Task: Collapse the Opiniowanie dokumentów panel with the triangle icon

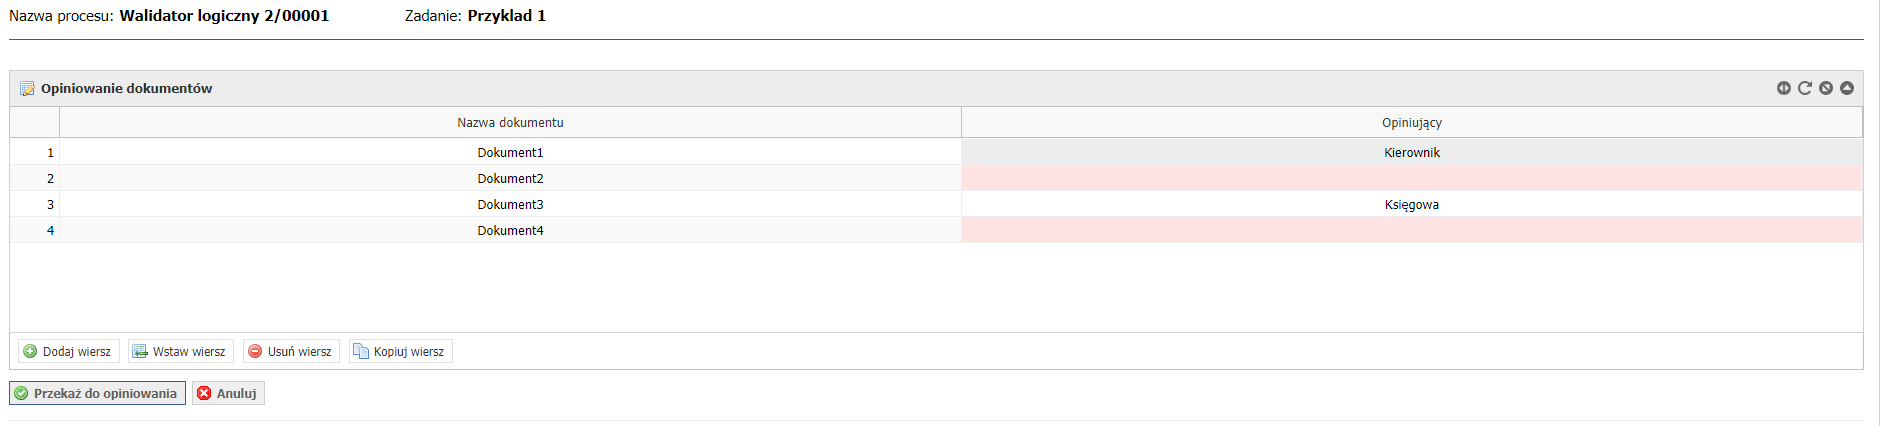Action: click(x=1847, y=88)
